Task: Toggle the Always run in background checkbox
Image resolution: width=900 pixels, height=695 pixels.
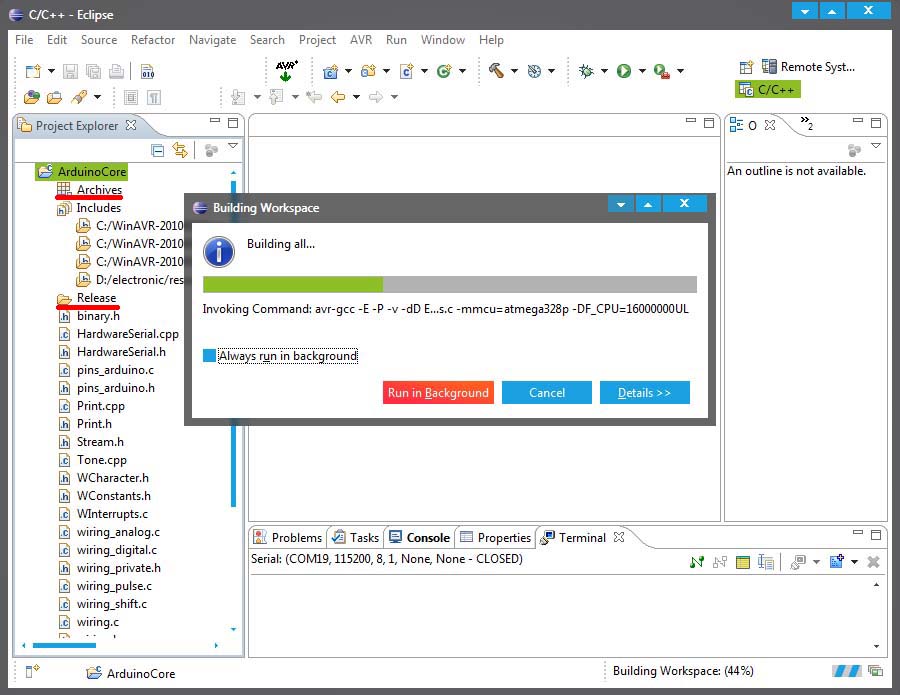Action: point(210,356)
